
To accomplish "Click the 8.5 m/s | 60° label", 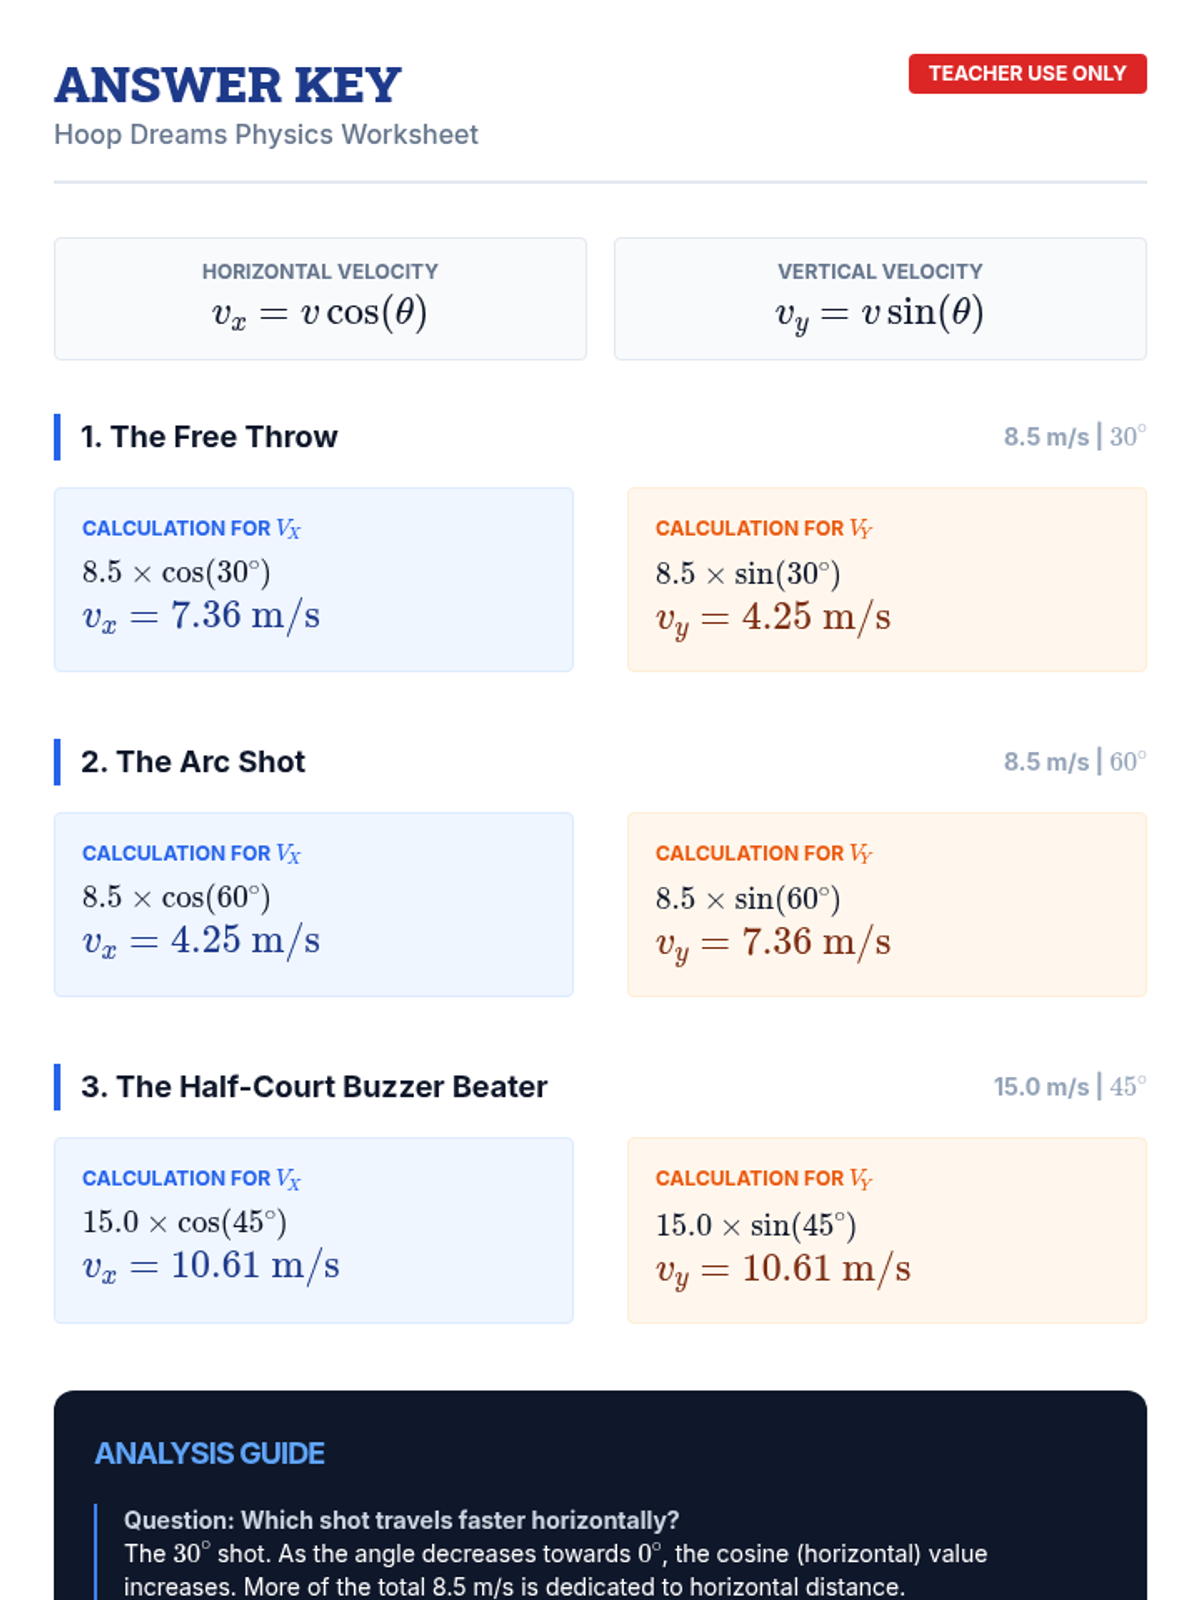I will 1074,762.
